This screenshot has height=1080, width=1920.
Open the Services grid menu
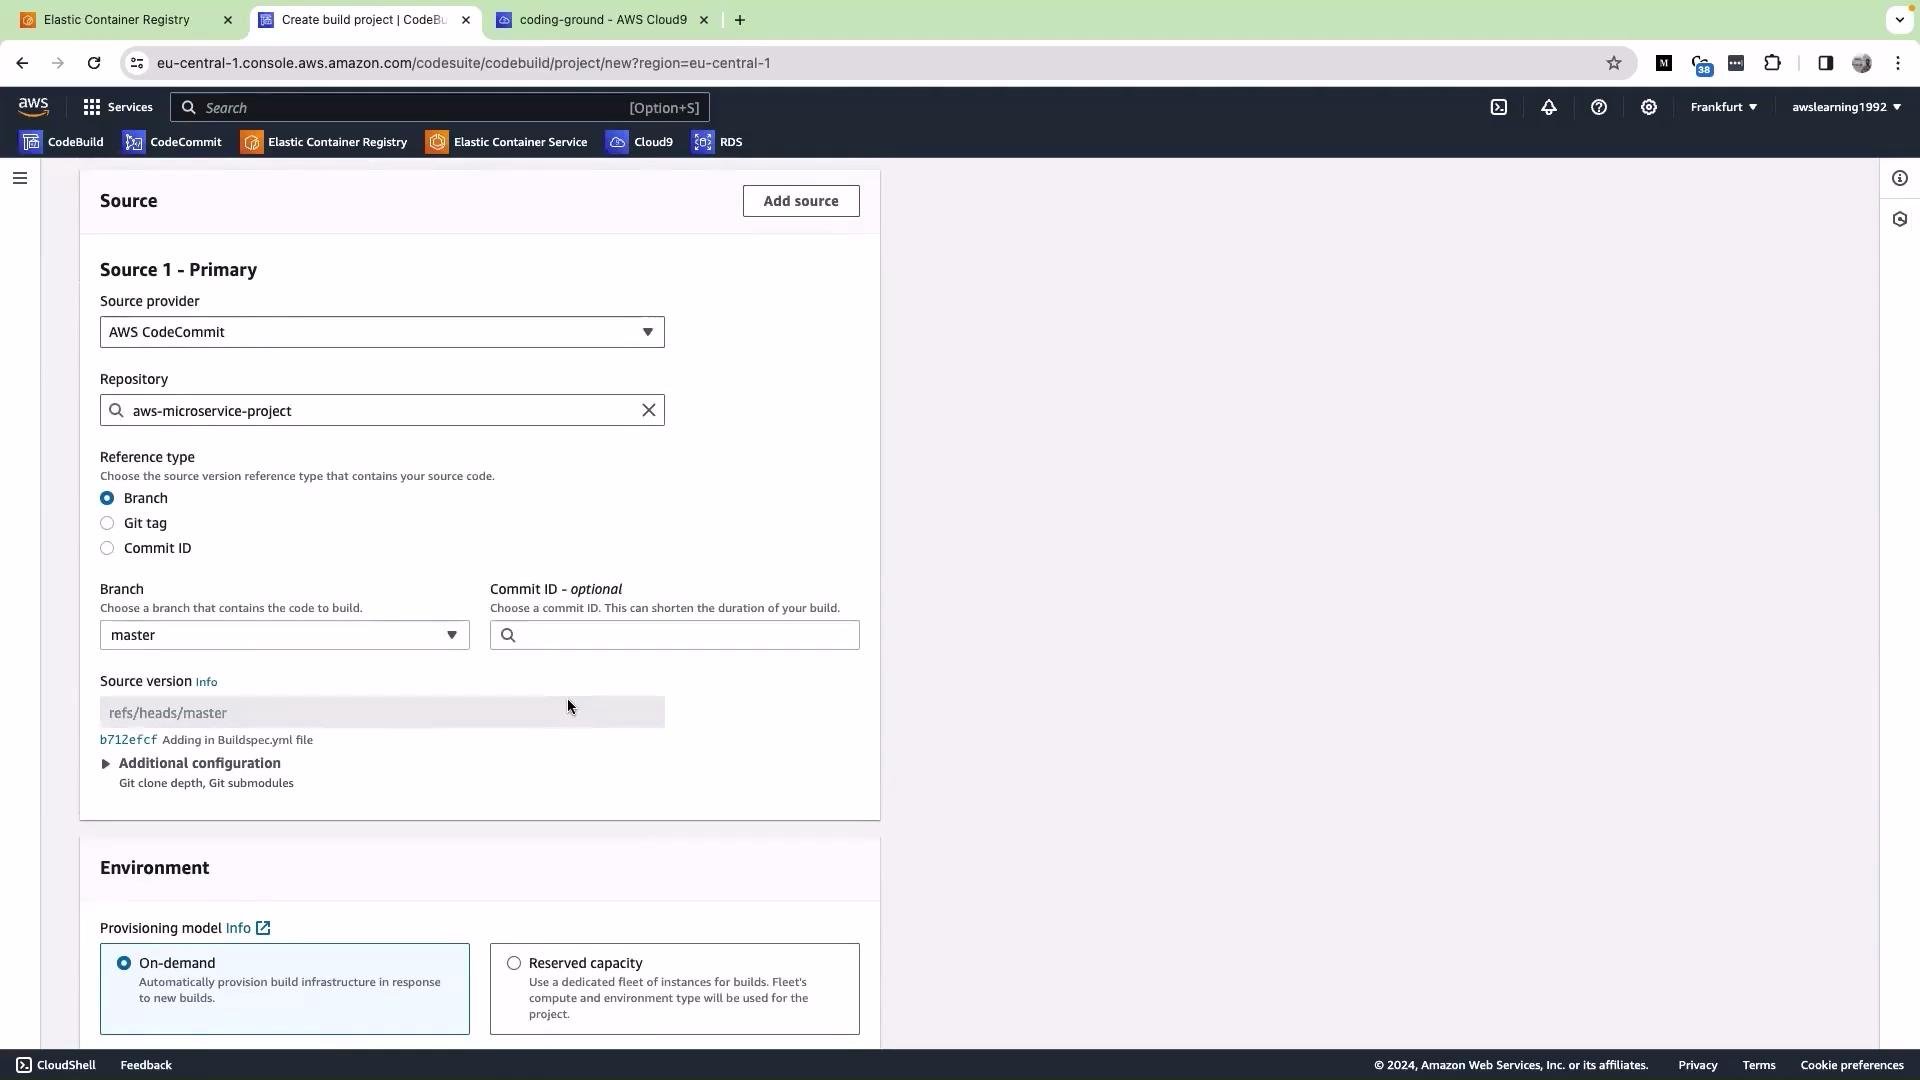[x=118, y=107]
